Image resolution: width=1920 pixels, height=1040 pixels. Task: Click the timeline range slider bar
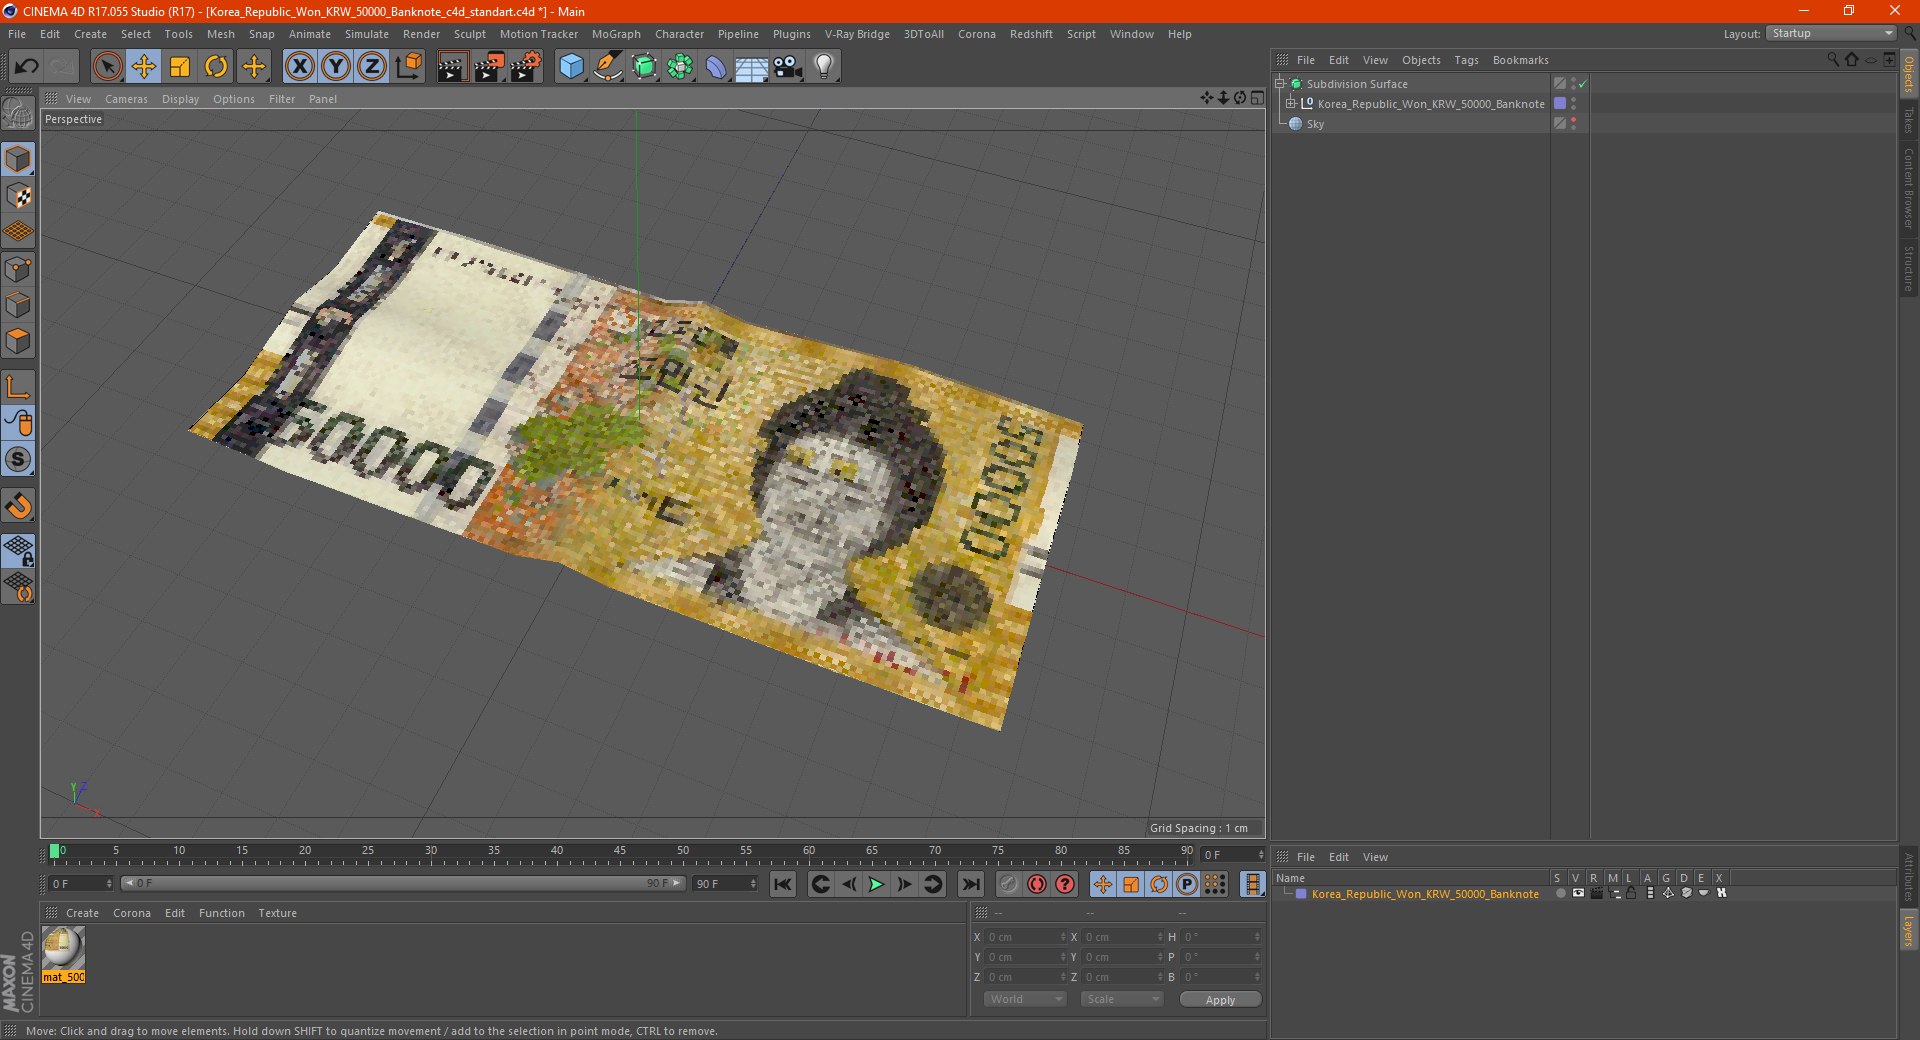(x=403, y=883)
